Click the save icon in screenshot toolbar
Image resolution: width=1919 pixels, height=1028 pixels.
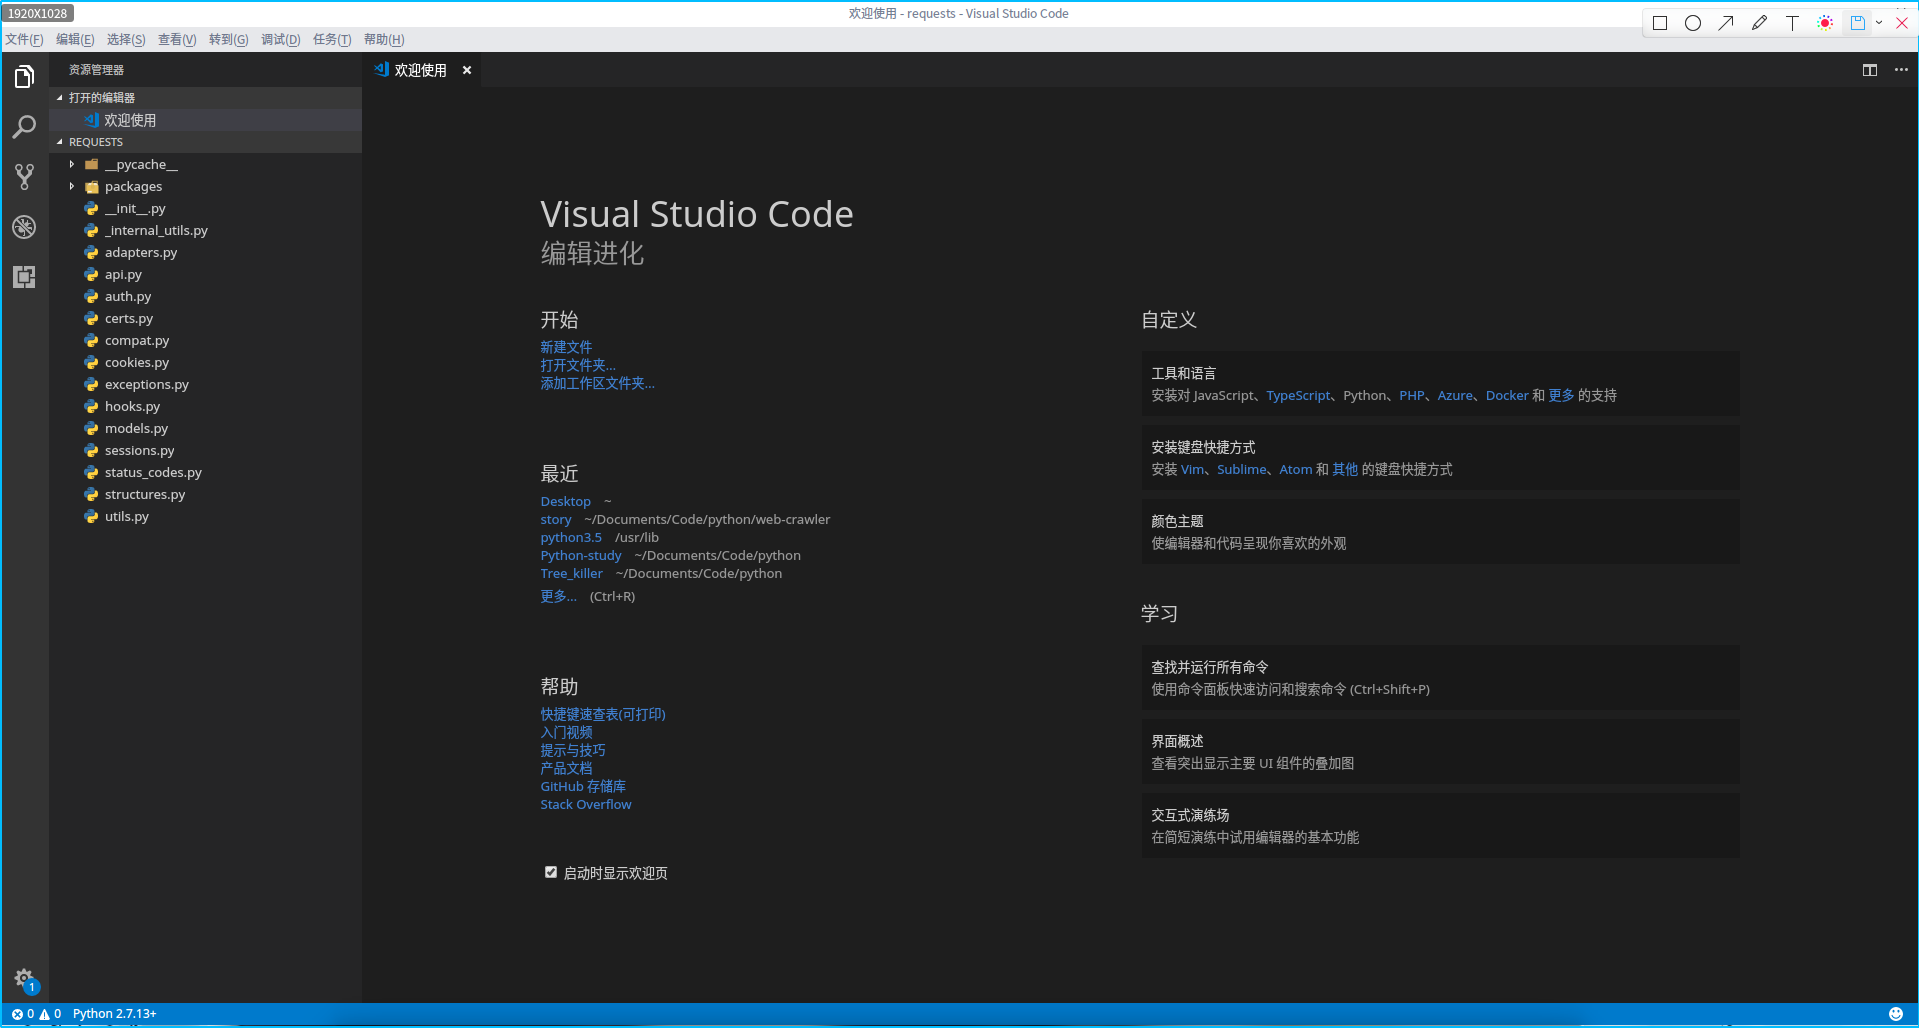click(x=1857, y=23)
